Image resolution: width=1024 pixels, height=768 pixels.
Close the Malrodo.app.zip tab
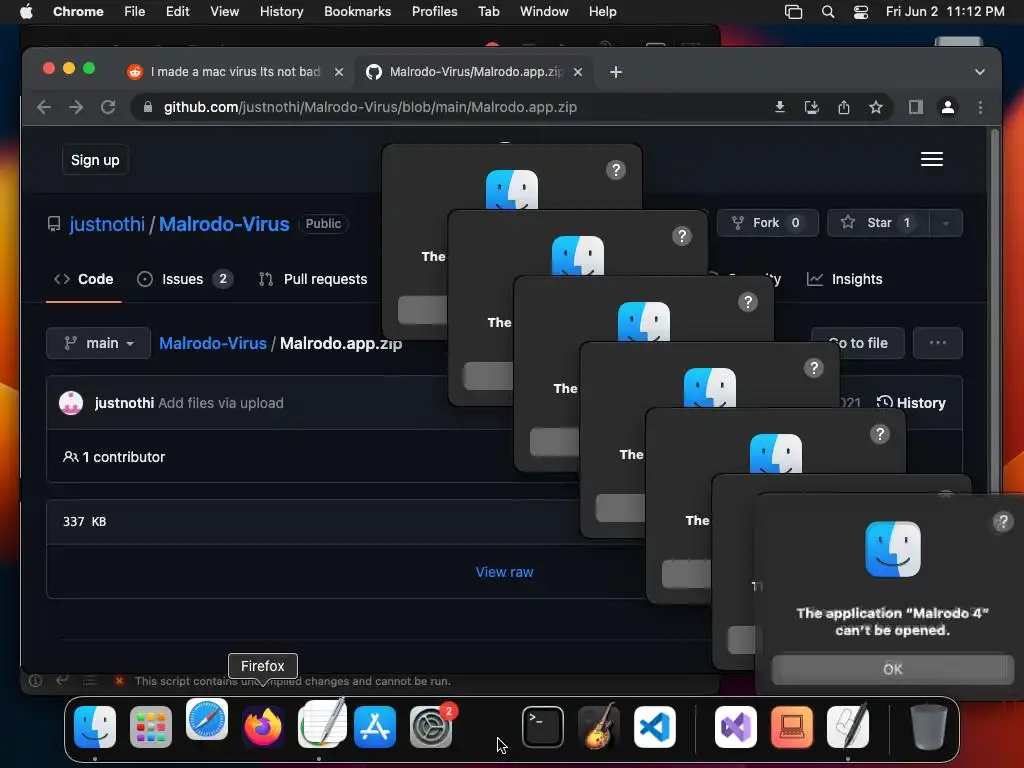577,72
